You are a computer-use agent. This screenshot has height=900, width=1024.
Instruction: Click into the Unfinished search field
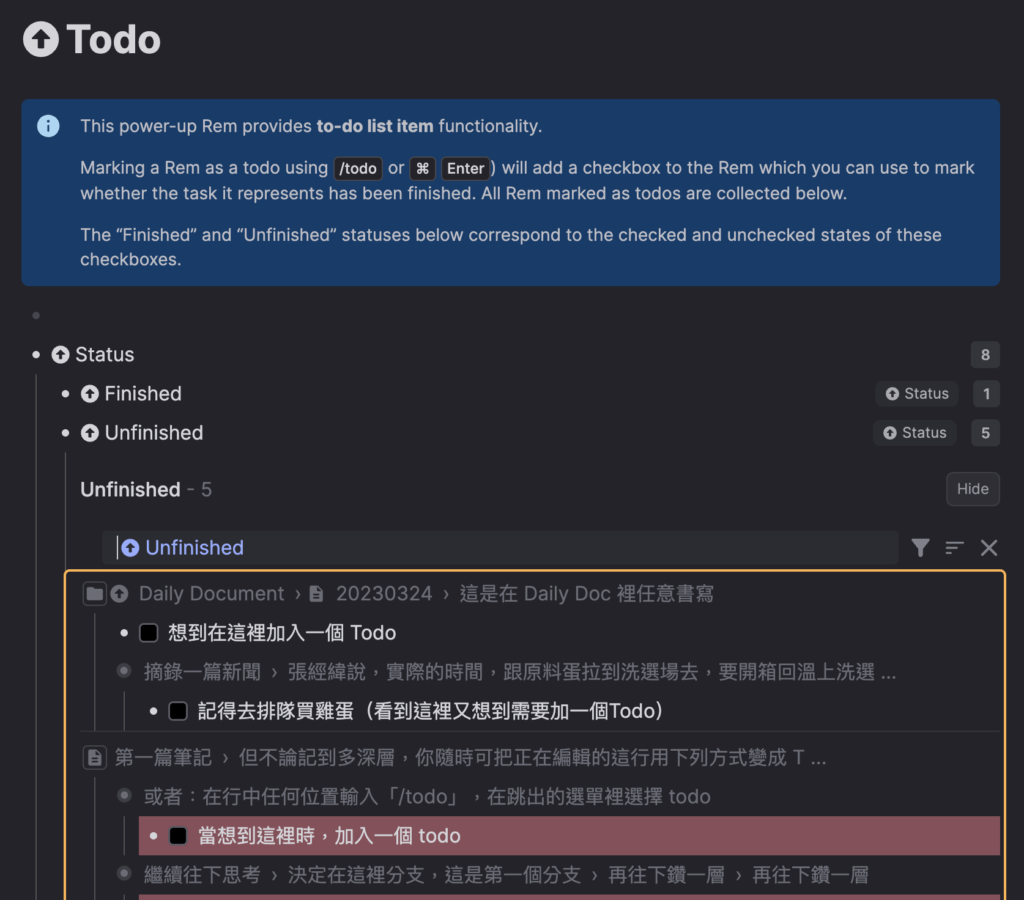click(500, 547)
